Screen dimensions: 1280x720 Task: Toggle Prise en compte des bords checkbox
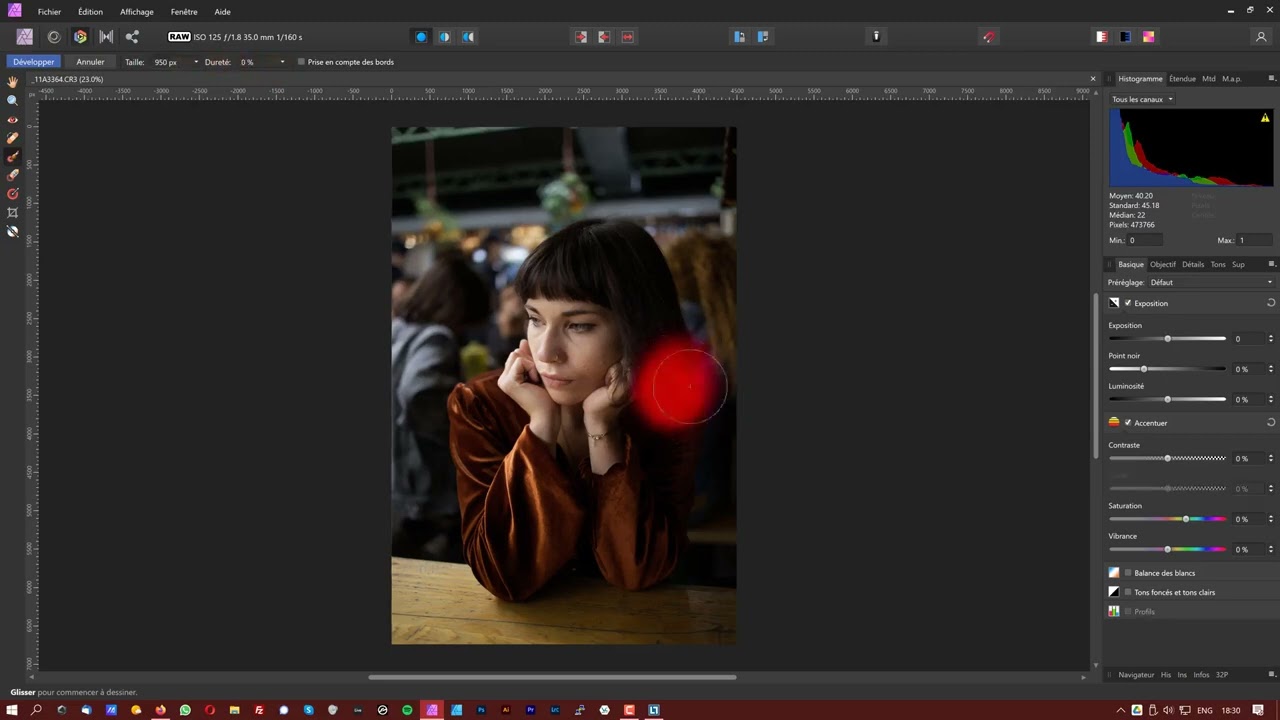(x=301, y=62)
